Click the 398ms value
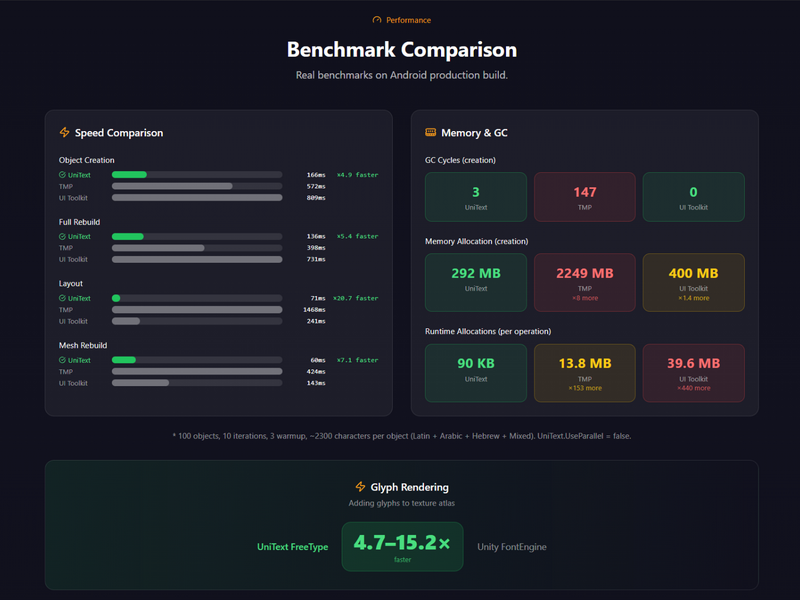This screenshot has height=600, width=800. coord(316,247)
